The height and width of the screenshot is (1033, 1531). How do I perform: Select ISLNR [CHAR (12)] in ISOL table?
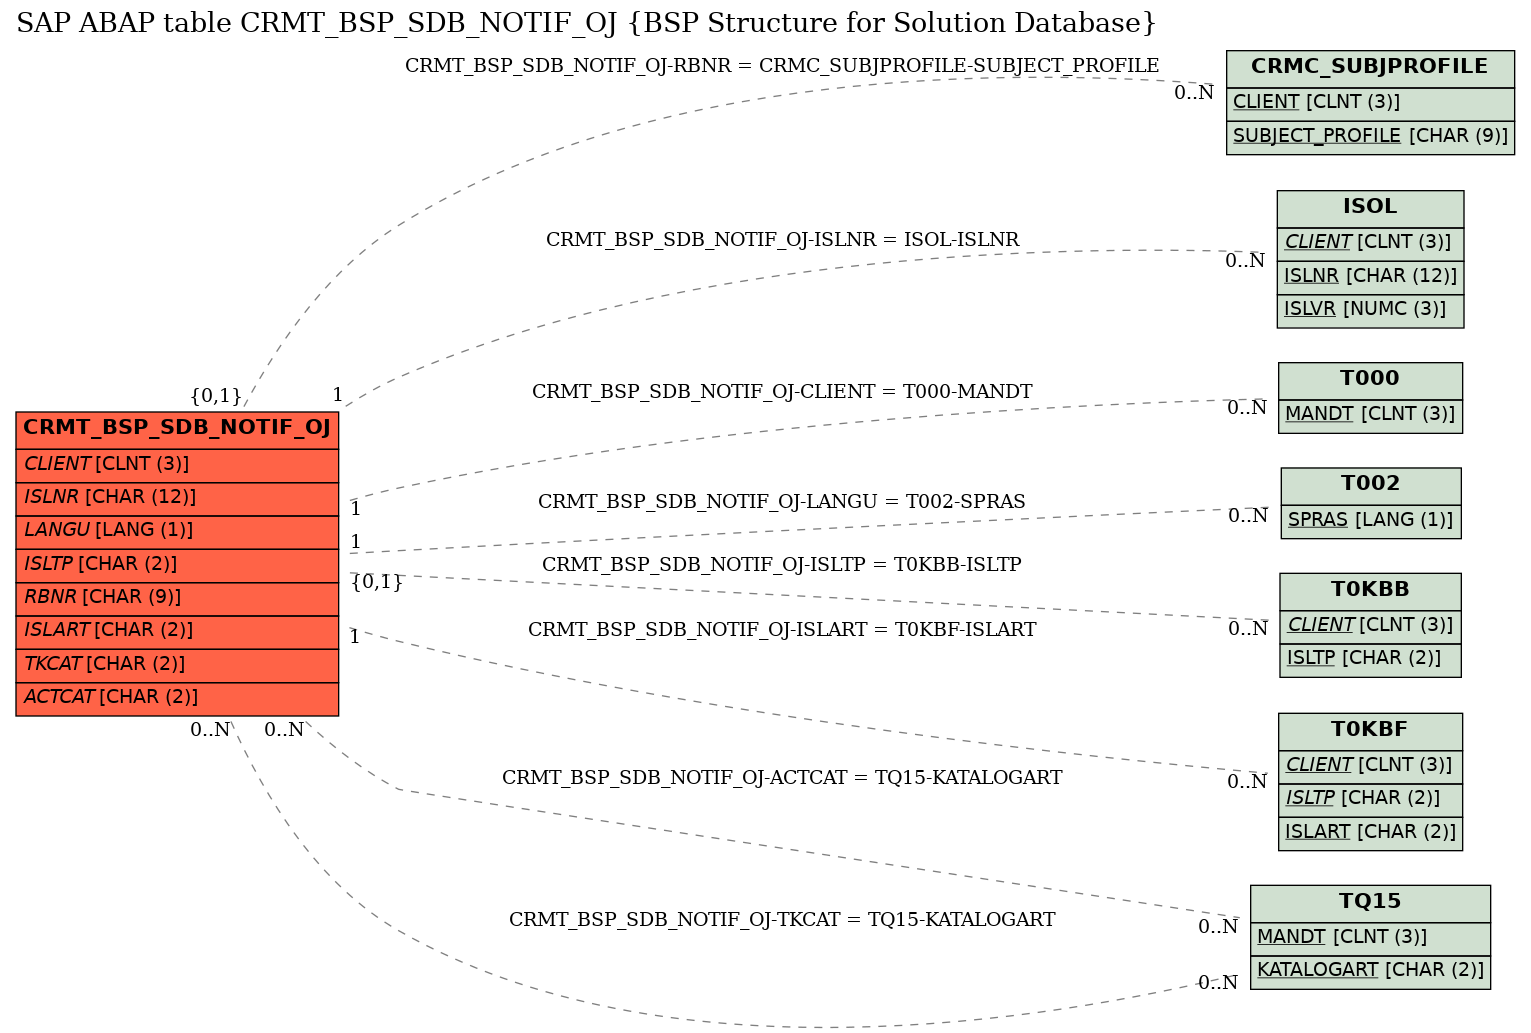[x=1370, y=277]
